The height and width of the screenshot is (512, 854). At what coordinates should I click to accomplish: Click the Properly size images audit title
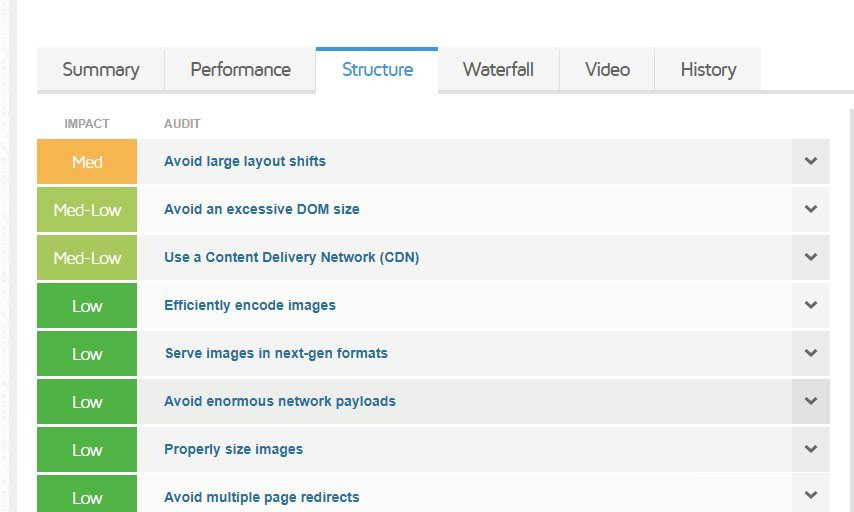(x=233, y=449)
